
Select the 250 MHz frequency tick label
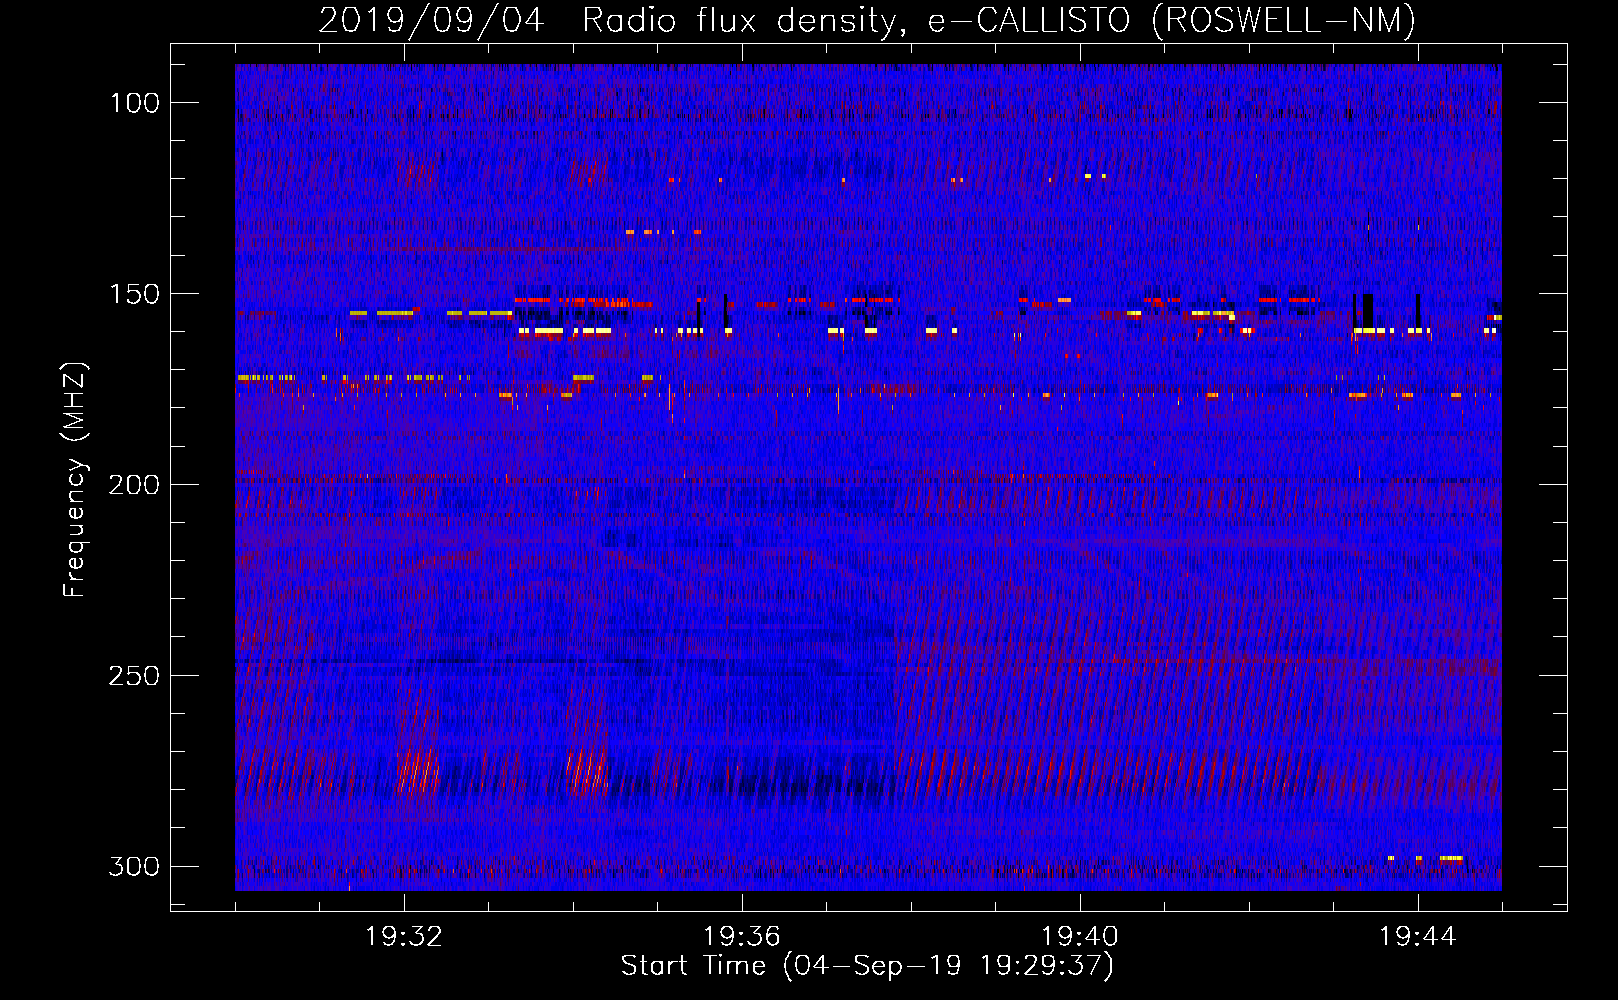click(x=134, y=676)
